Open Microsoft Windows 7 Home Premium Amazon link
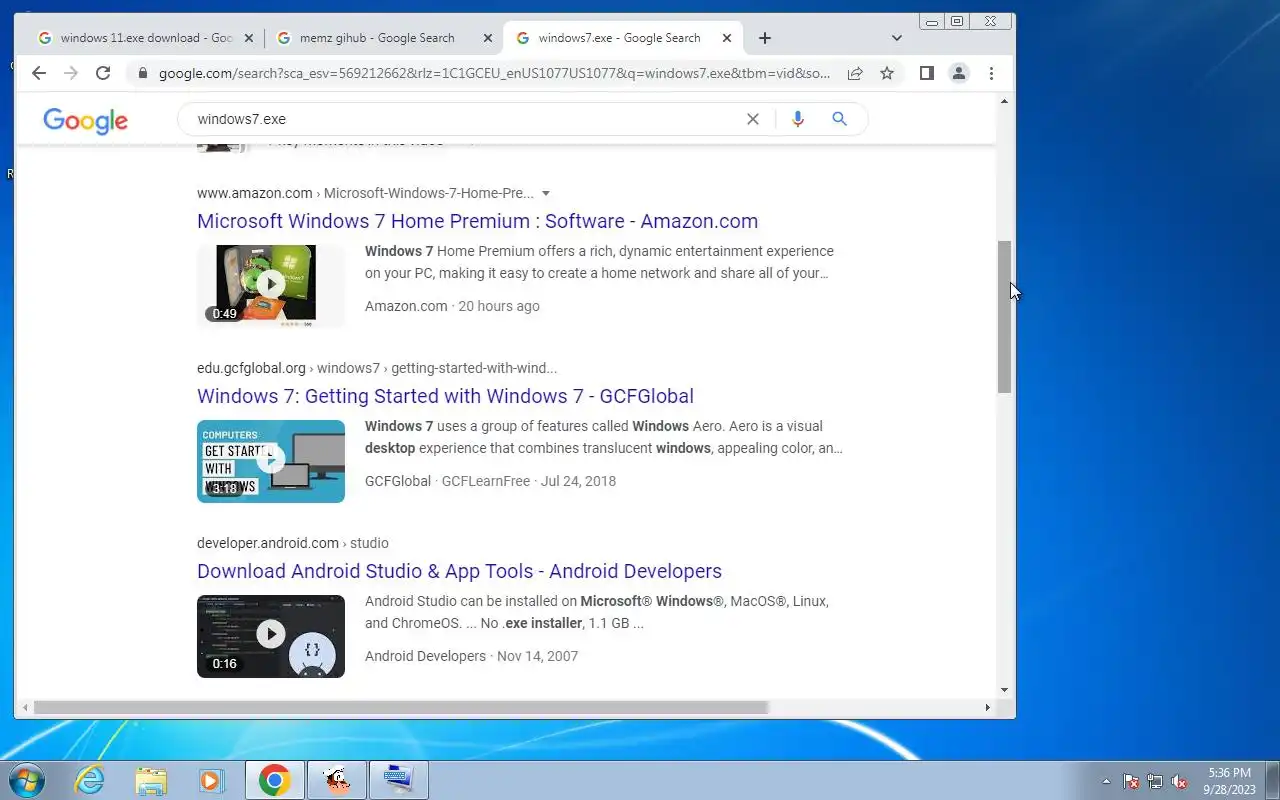Screen dimensions: 1280x800 click(x=477, y=221)
